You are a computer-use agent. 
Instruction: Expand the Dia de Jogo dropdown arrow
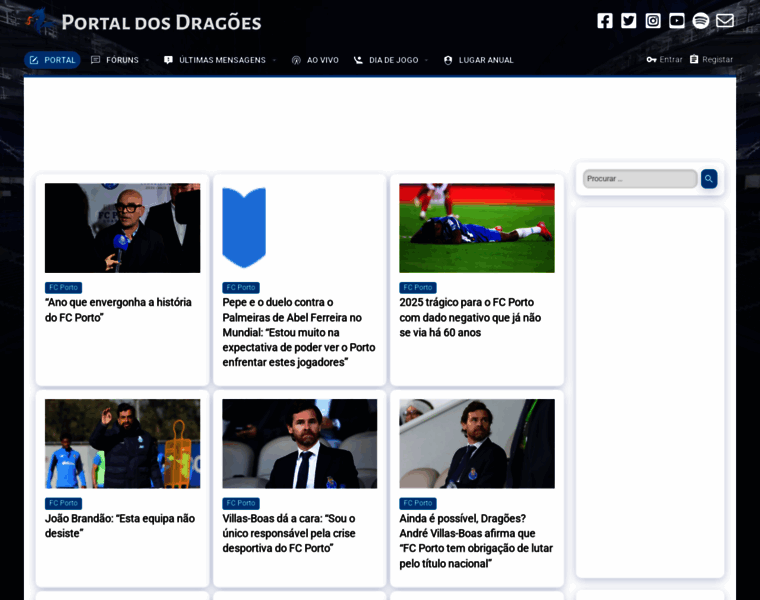coord(427,61)
